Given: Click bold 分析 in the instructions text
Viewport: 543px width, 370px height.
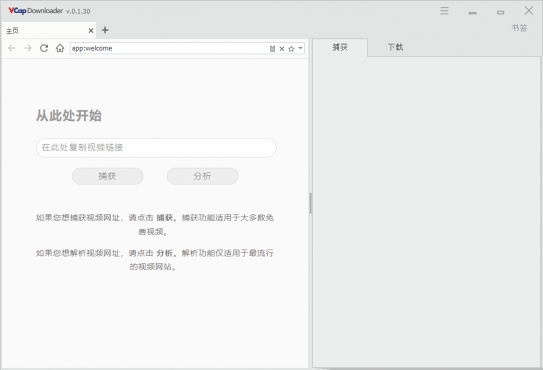Looking at the screenshot, I should (x=164, y=253).
